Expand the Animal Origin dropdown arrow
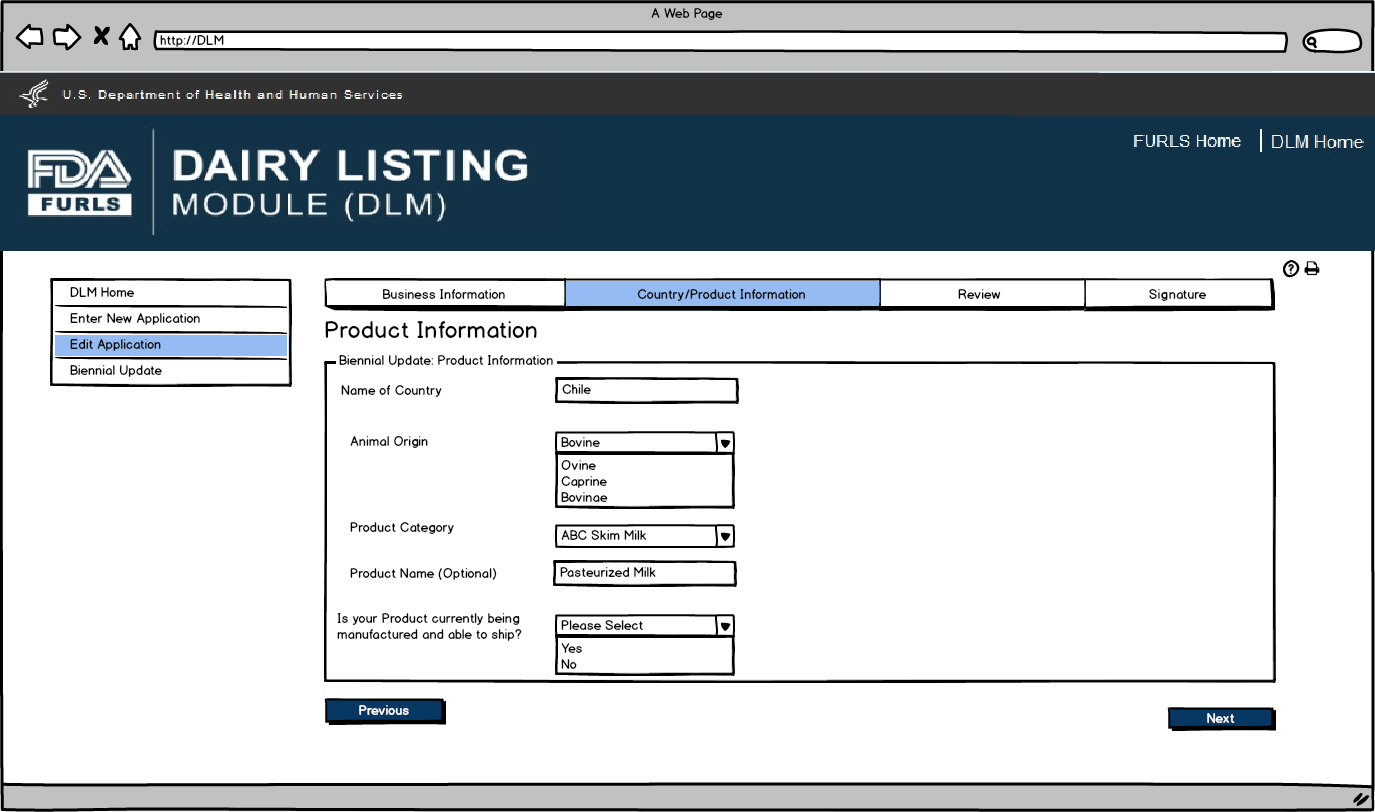Viewport: 1375px width, 812px height. [726, 443]
